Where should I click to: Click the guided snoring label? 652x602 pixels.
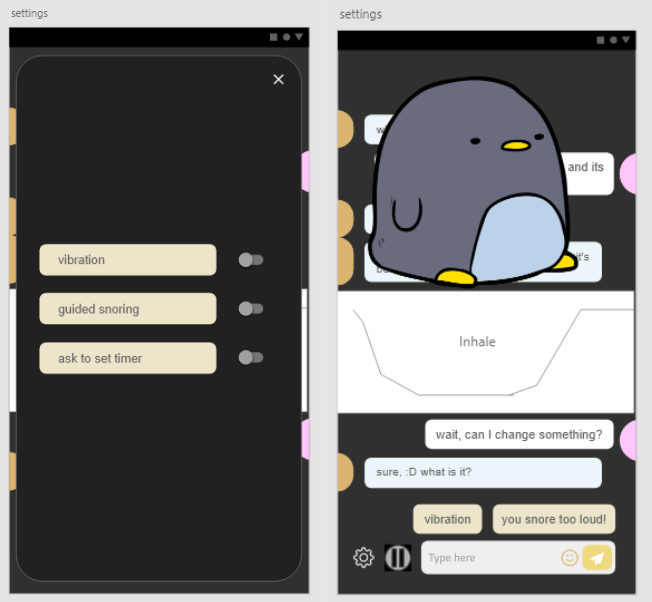coord(128,309)
